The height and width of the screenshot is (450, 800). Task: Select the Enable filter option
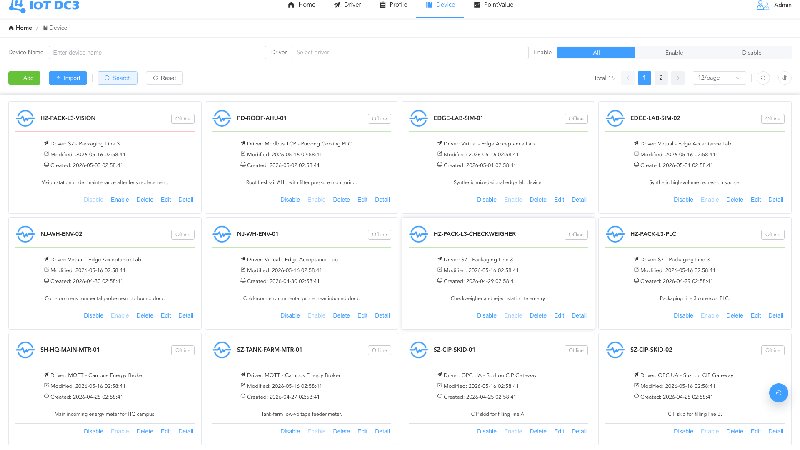[x=674, y=53]
